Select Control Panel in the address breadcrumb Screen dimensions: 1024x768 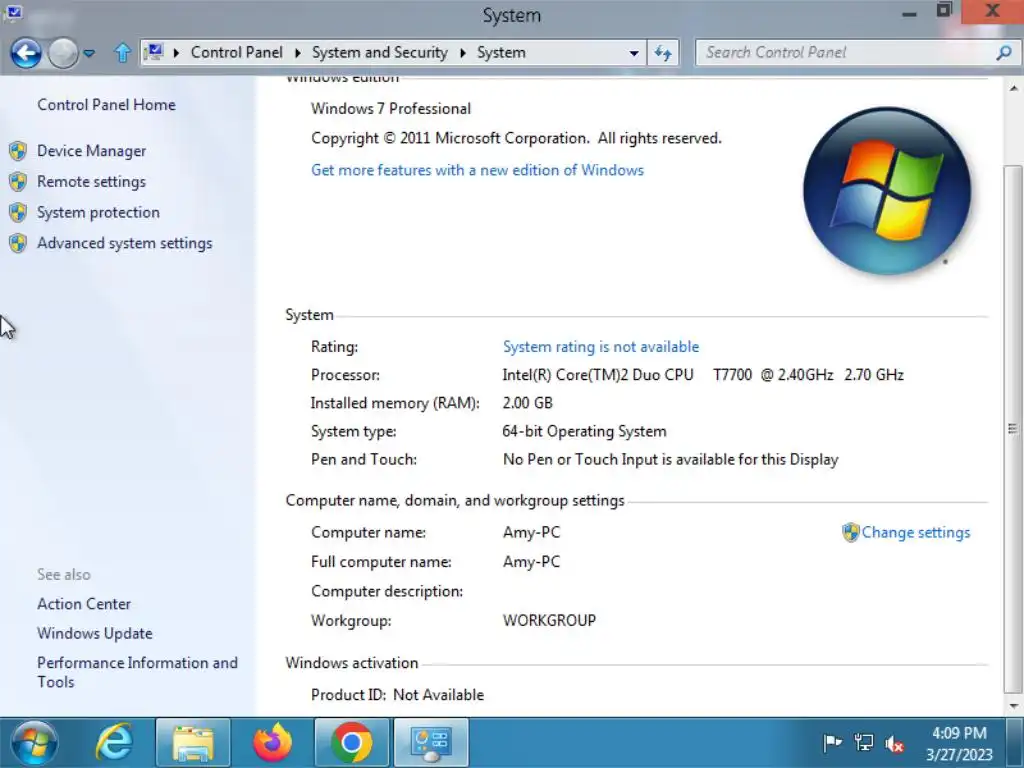click(236, 52)
